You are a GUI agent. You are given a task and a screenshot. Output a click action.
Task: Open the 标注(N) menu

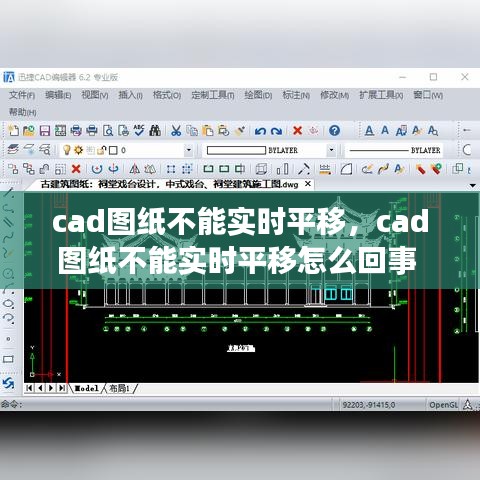click(296, 95)
